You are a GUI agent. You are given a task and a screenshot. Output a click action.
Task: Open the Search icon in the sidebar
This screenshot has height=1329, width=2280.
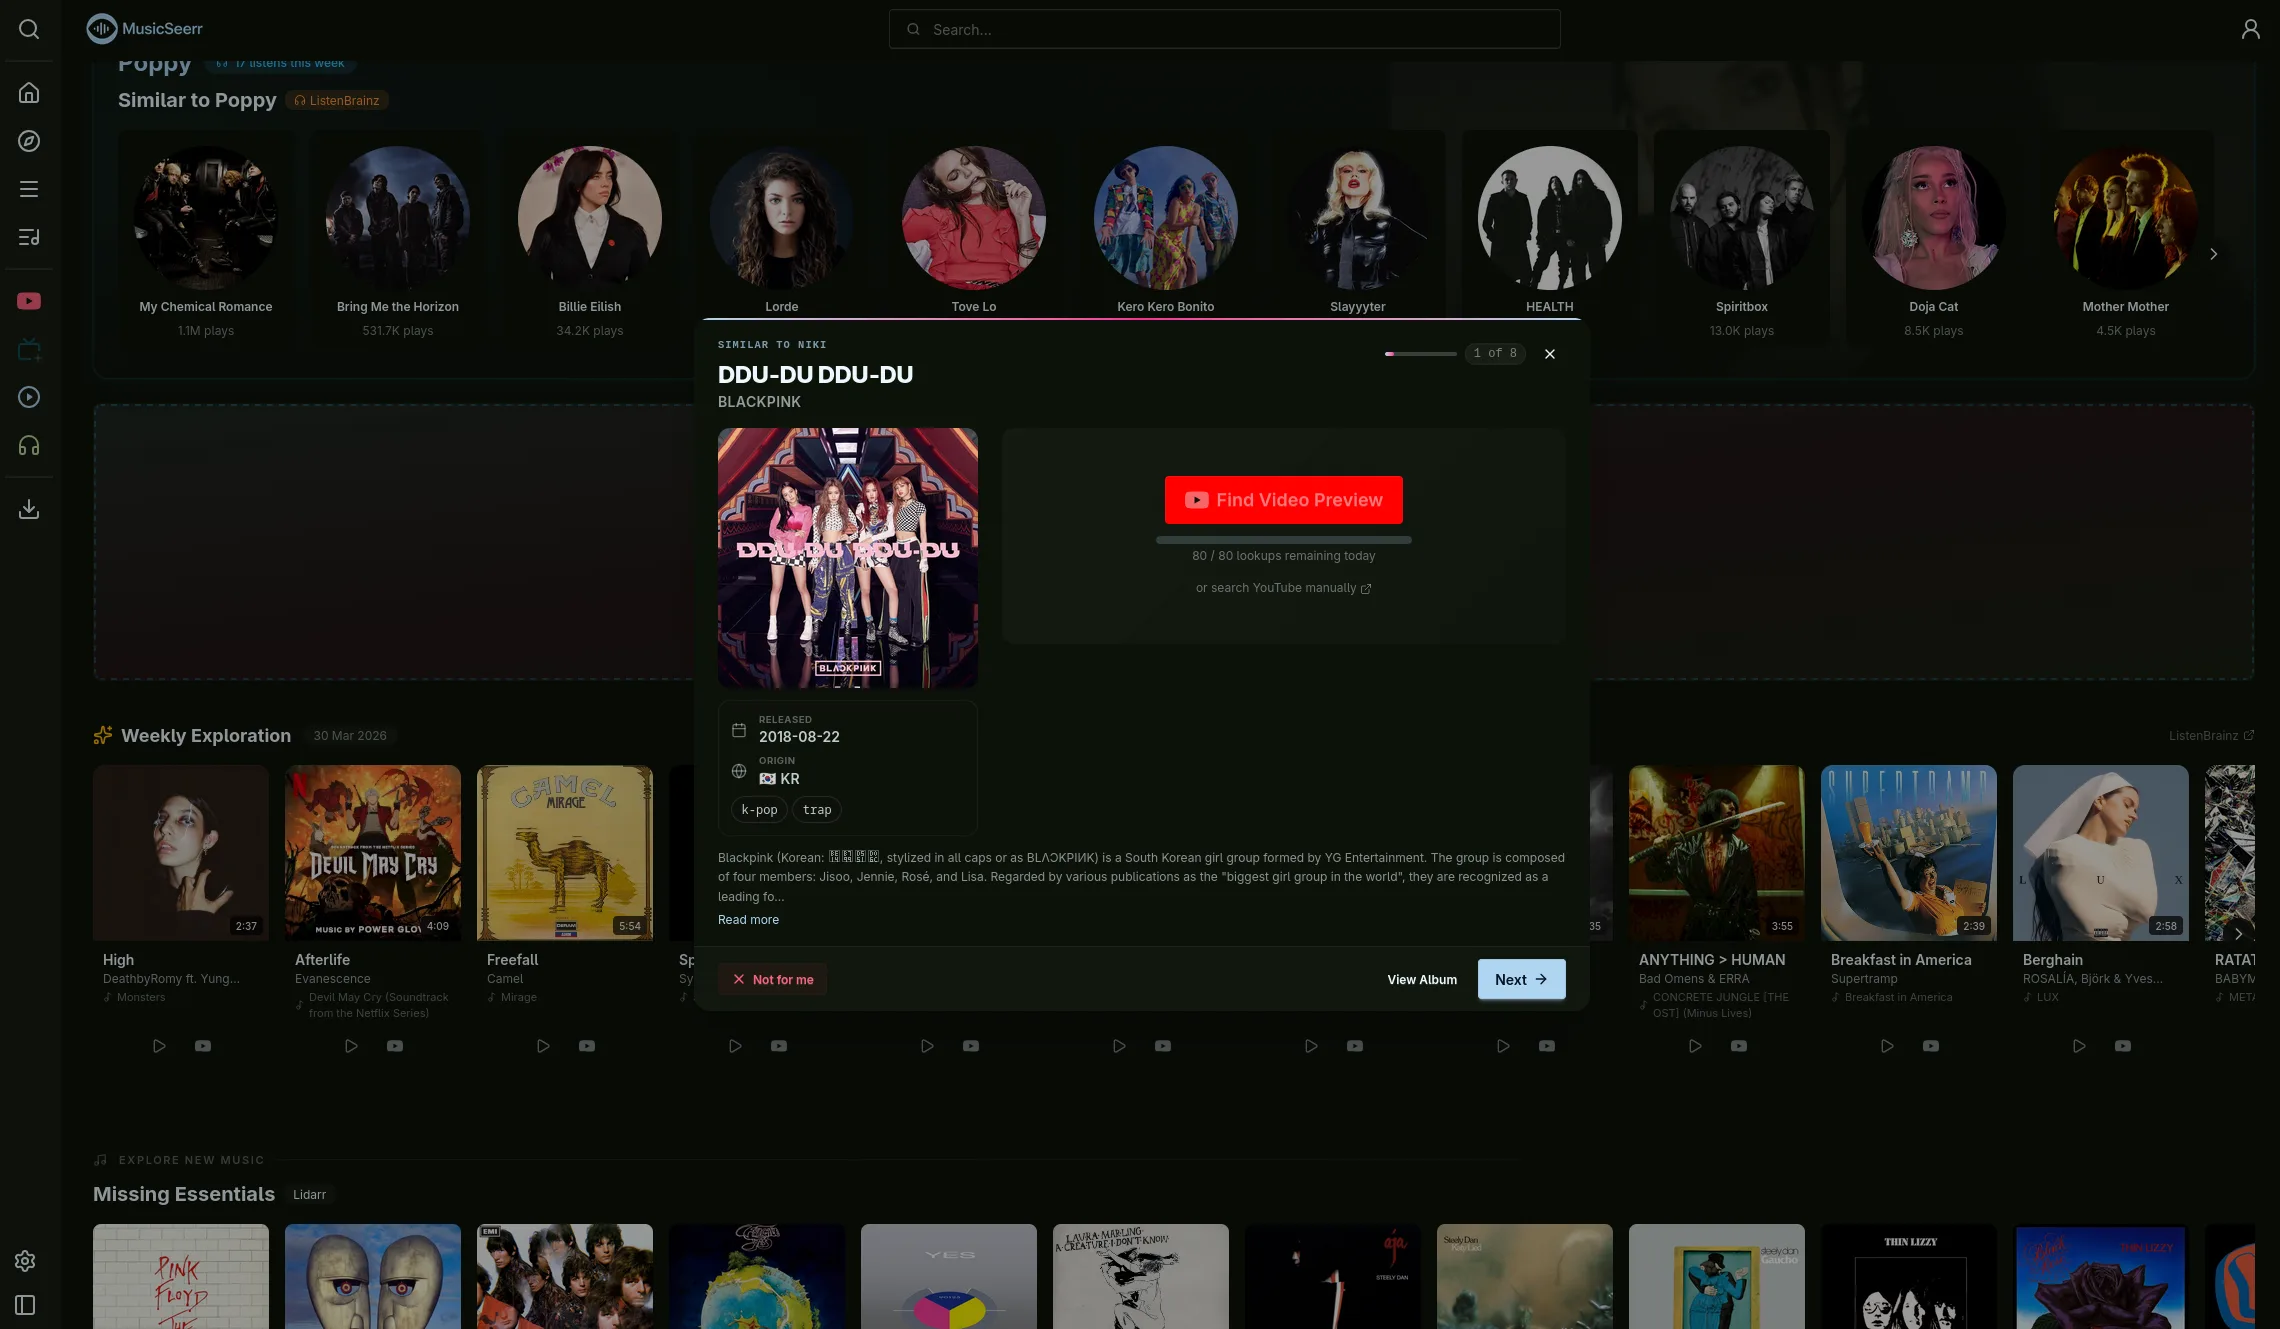(29, 29)
